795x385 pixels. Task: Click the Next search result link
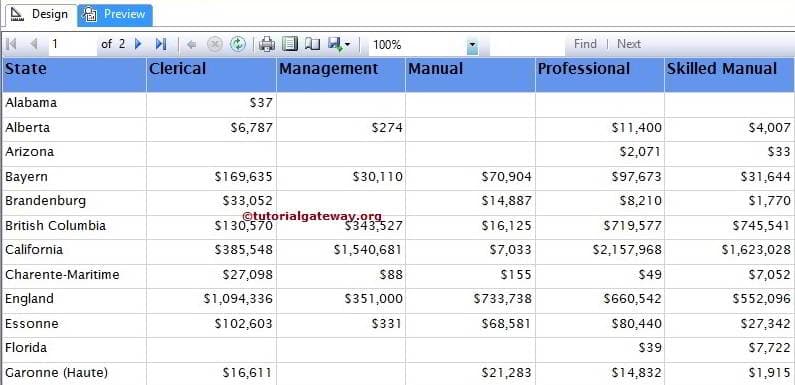click(629, 44)
